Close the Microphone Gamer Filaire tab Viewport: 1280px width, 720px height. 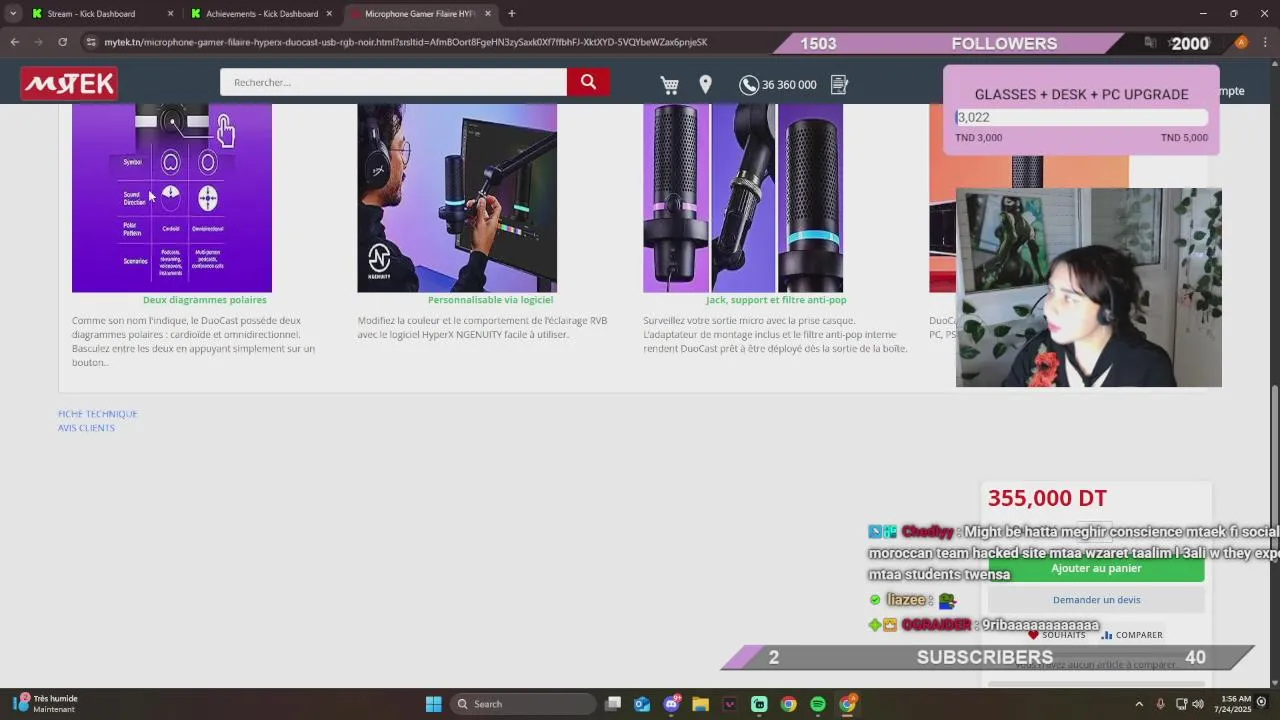488,14
